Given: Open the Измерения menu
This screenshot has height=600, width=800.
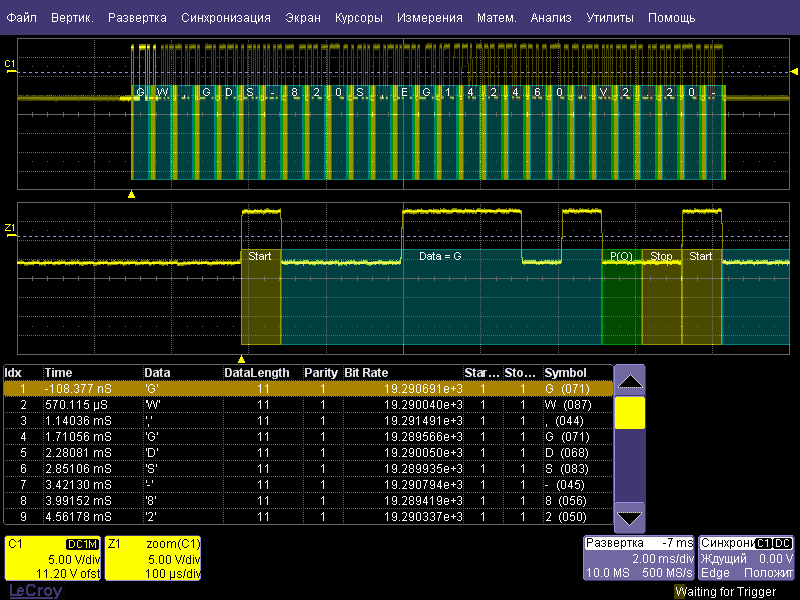Looking at the screenshot, I should [429, 18].
